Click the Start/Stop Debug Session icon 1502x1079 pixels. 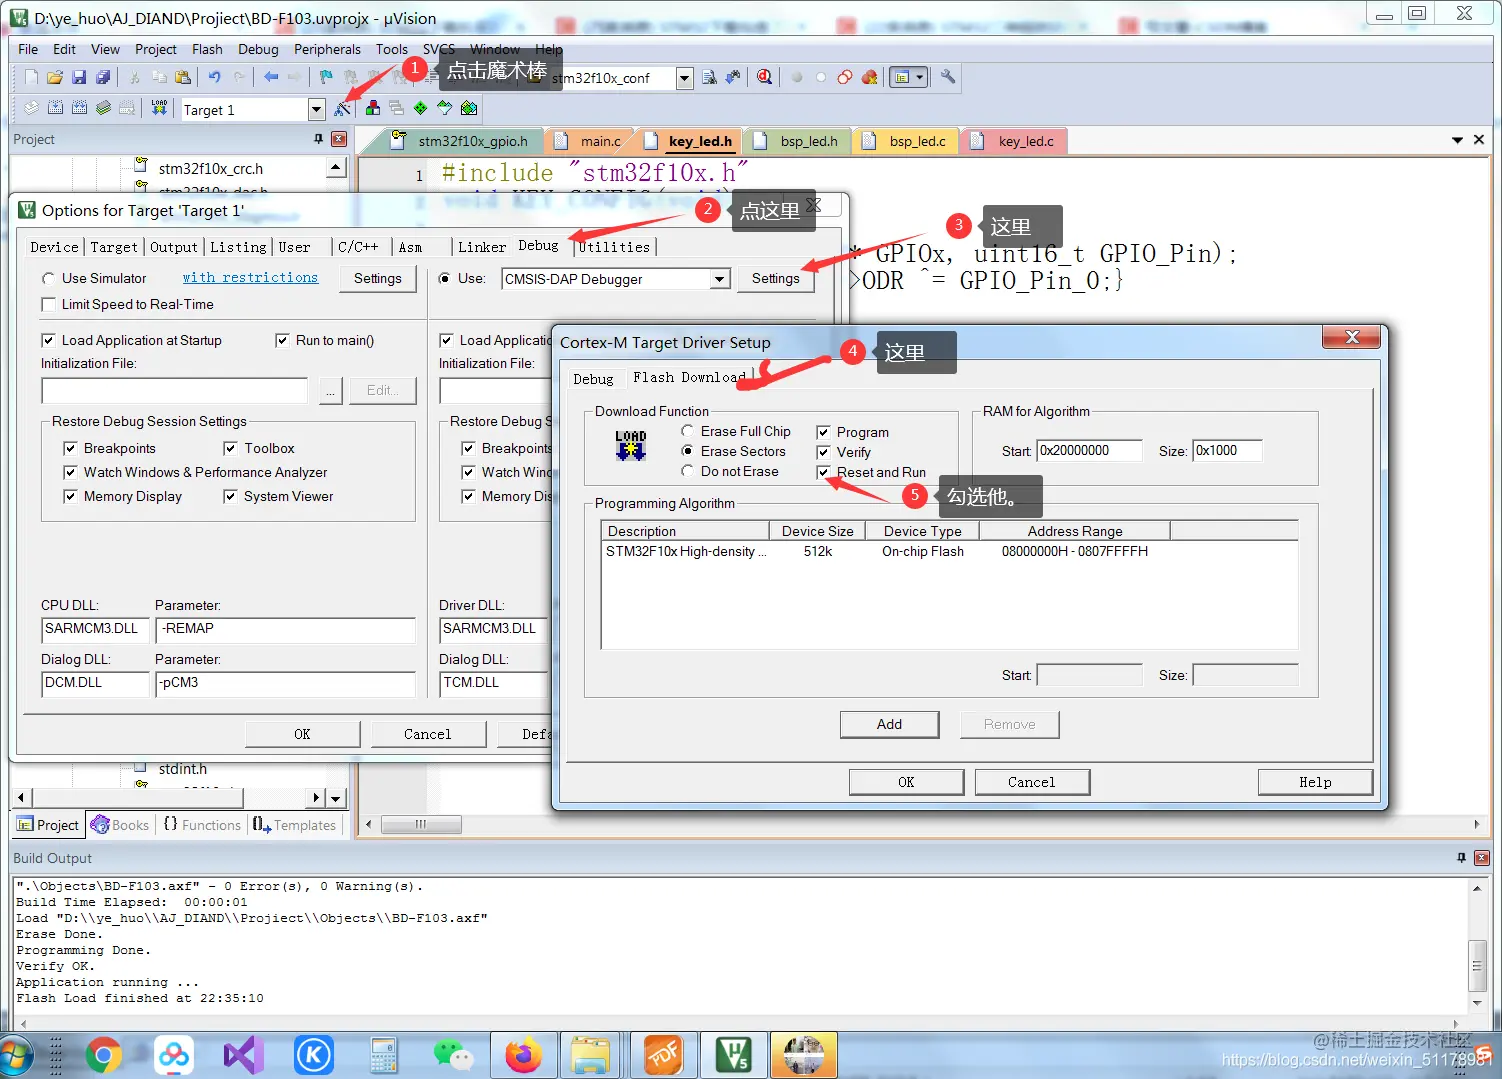click(x=765, y=77)
